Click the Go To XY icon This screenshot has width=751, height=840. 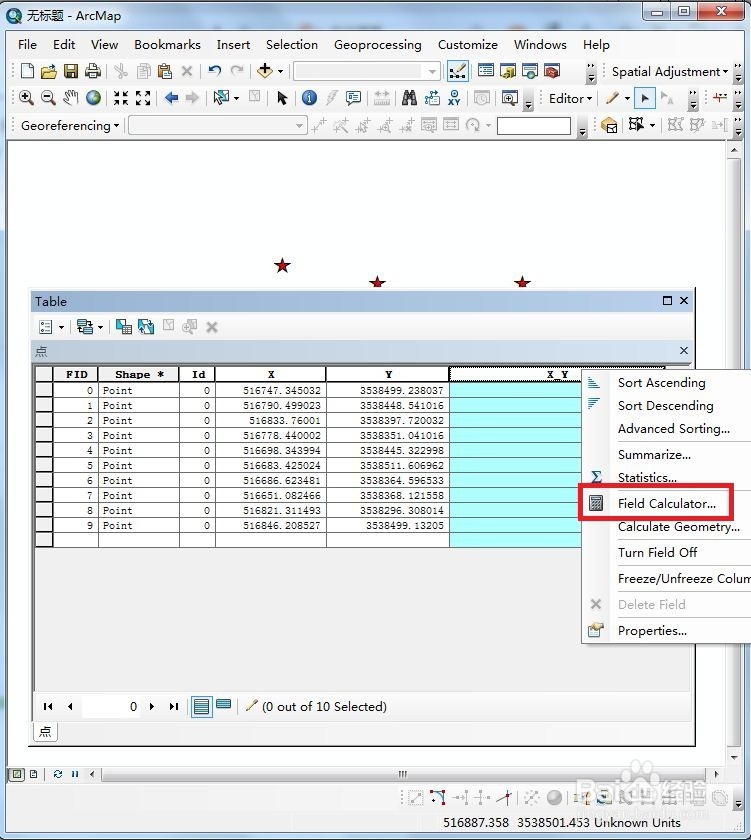coord(454,98)
